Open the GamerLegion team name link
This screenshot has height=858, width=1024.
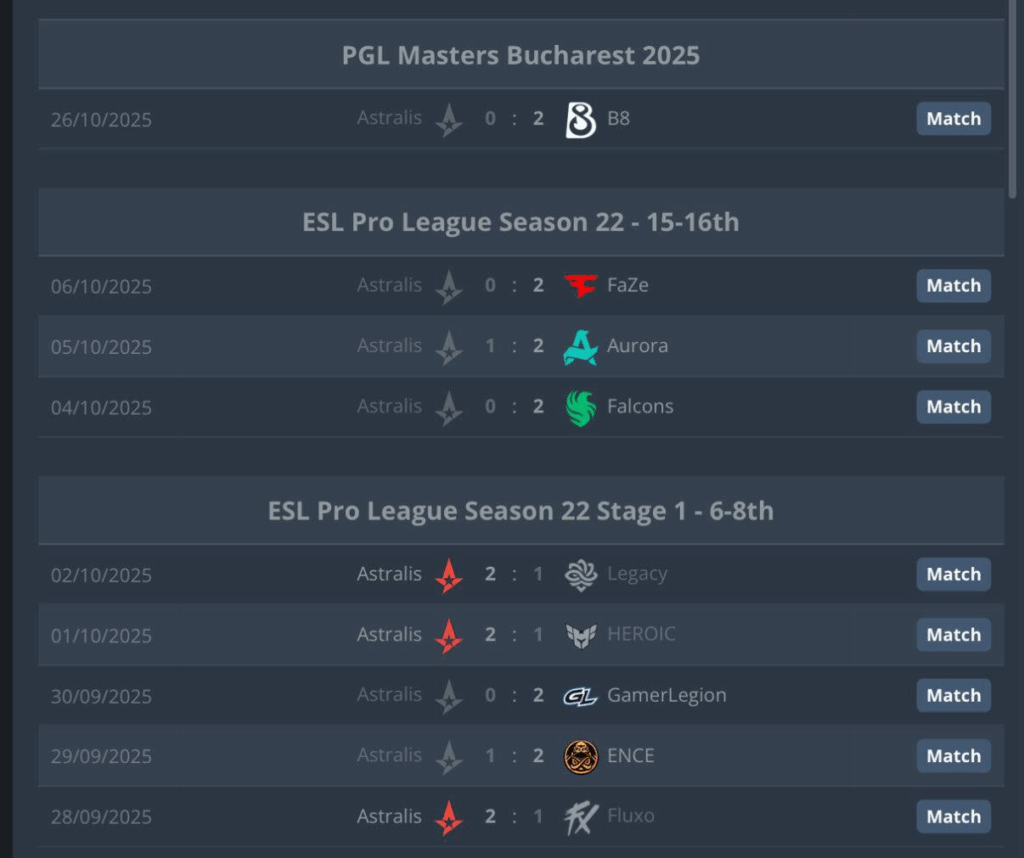click(x=666, y=695)
